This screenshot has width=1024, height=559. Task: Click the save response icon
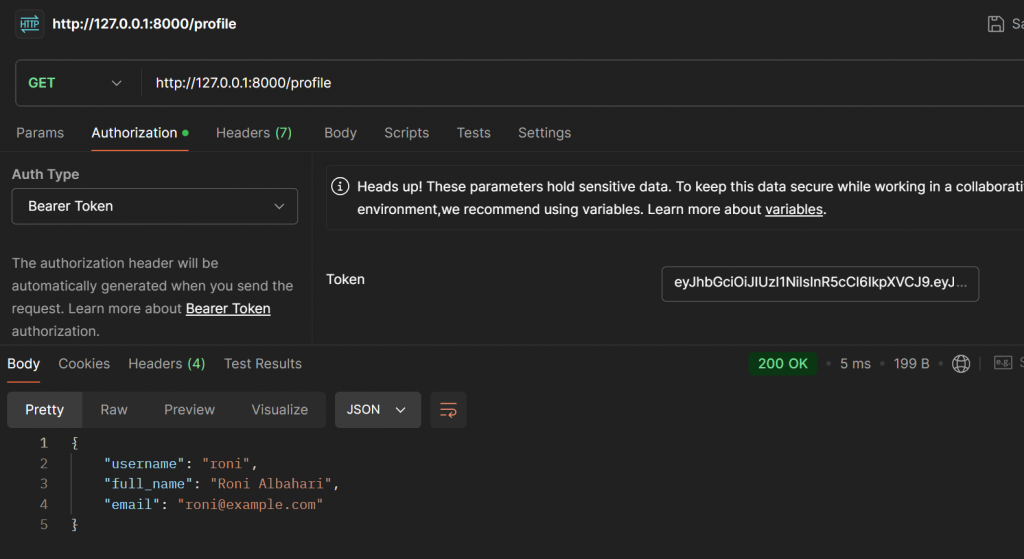(x=1002, y=364)
